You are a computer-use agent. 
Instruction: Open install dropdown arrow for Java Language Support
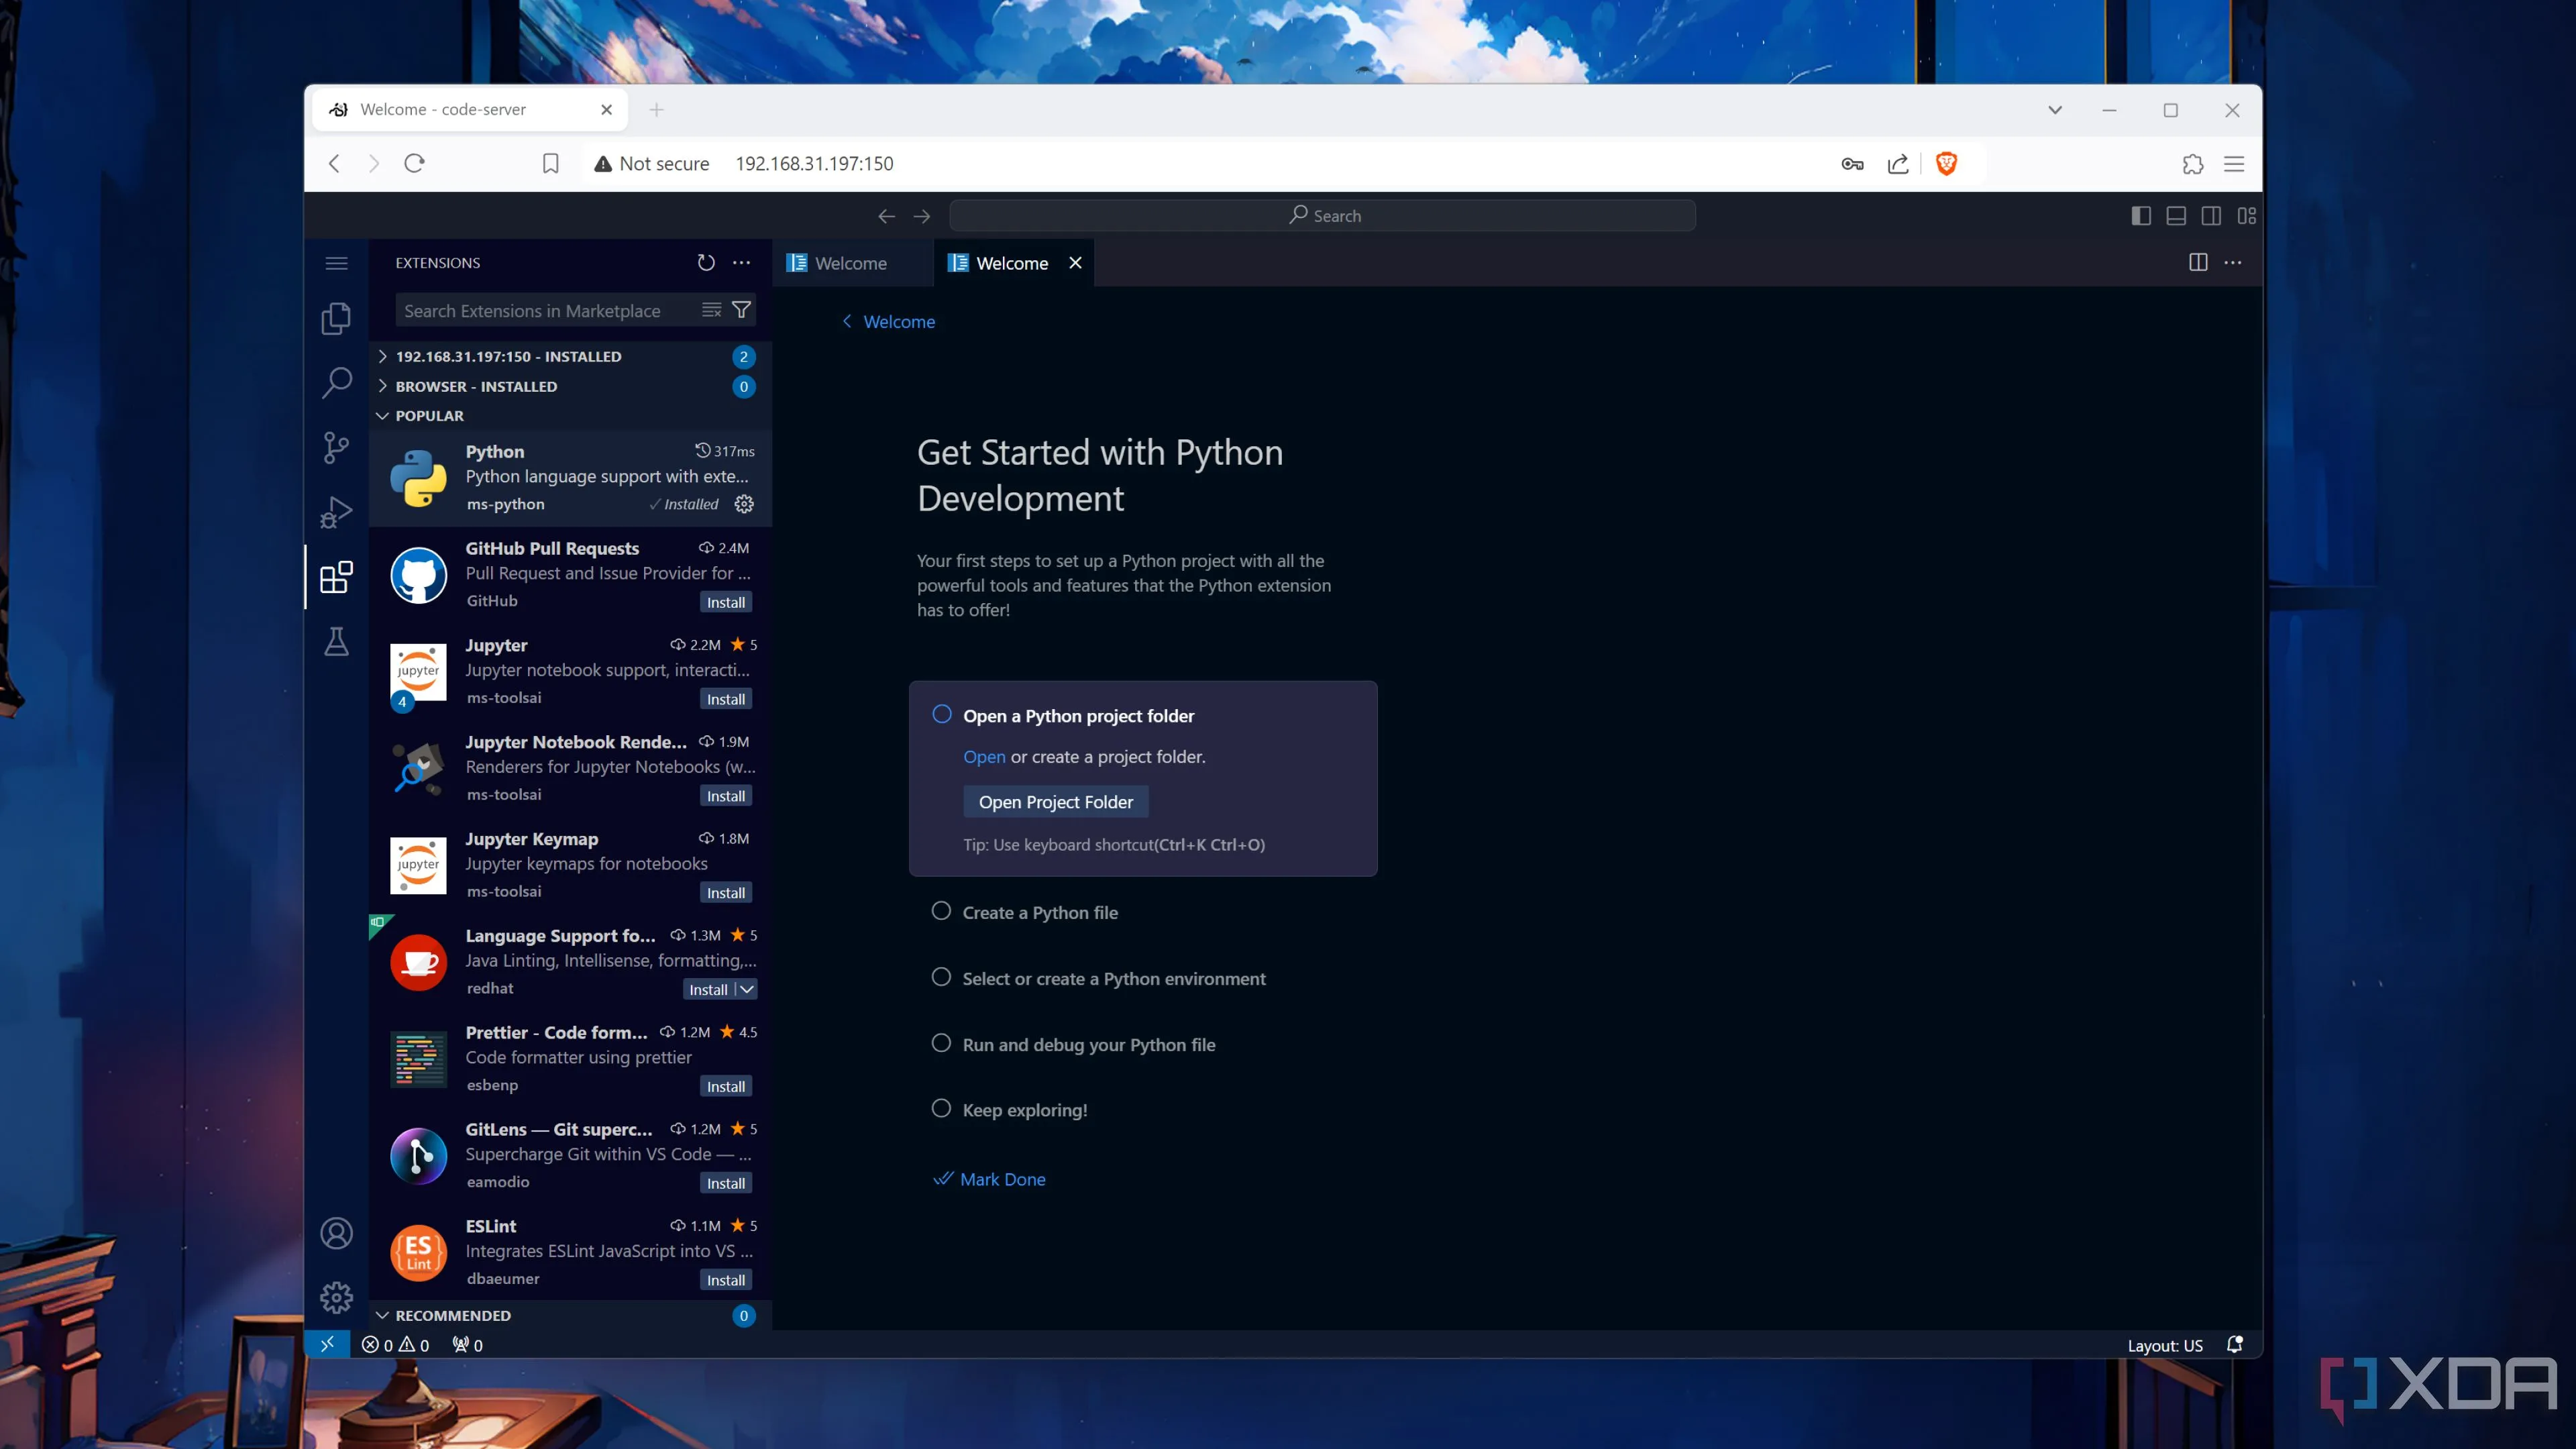747,989
